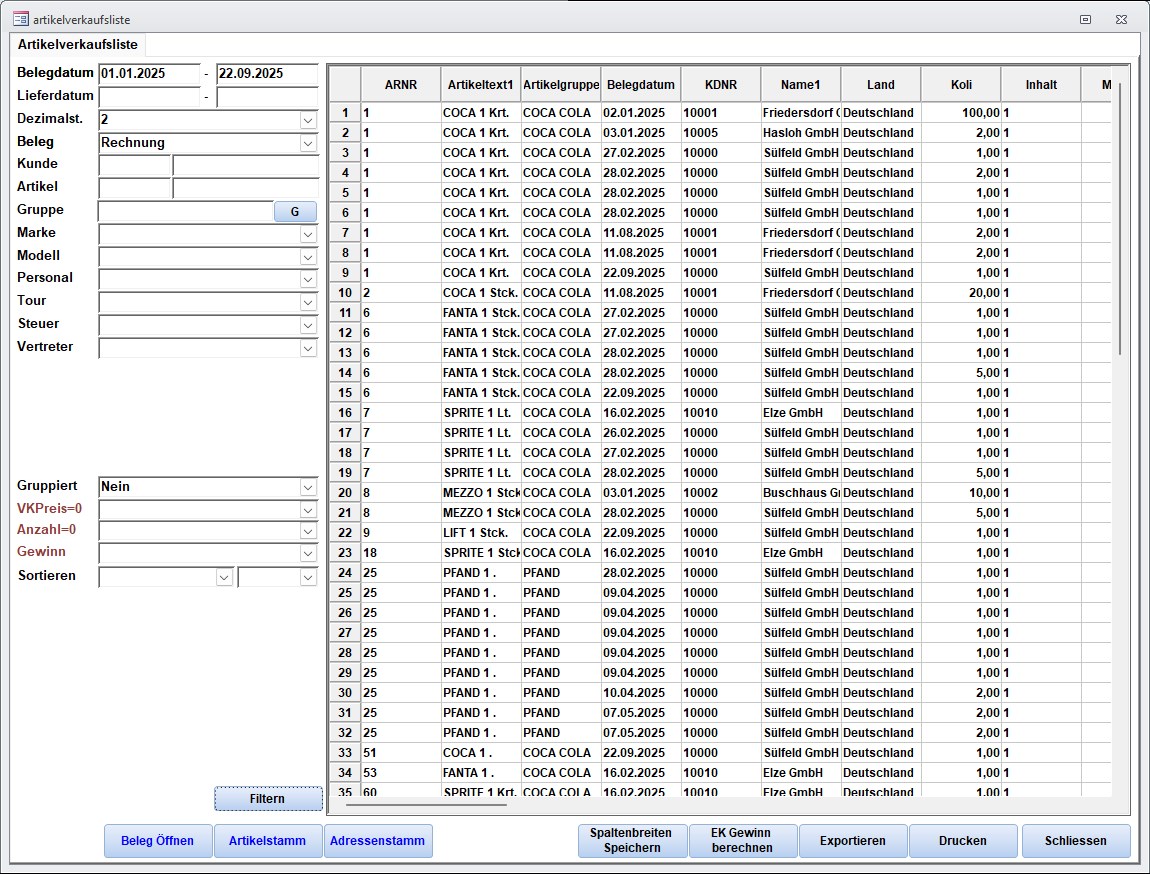Select row 10 via its row header
This screenshot has width=1150, height=874.
coord(345,293)
